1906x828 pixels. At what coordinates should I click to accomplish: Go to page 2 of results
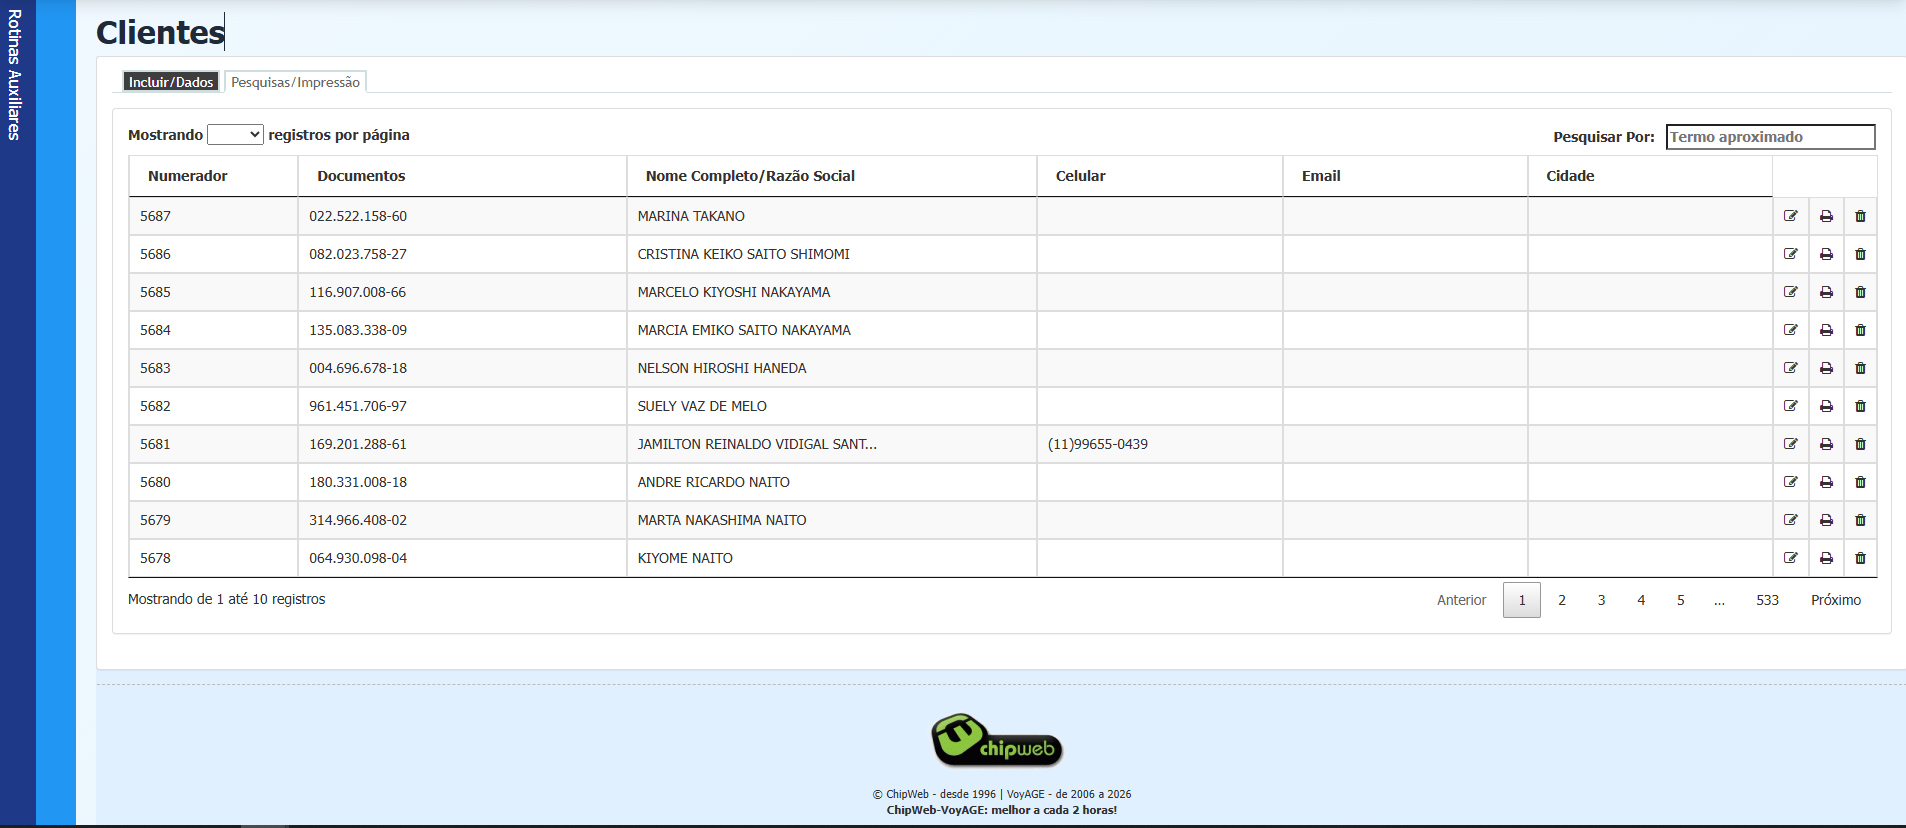[1561, 600]
